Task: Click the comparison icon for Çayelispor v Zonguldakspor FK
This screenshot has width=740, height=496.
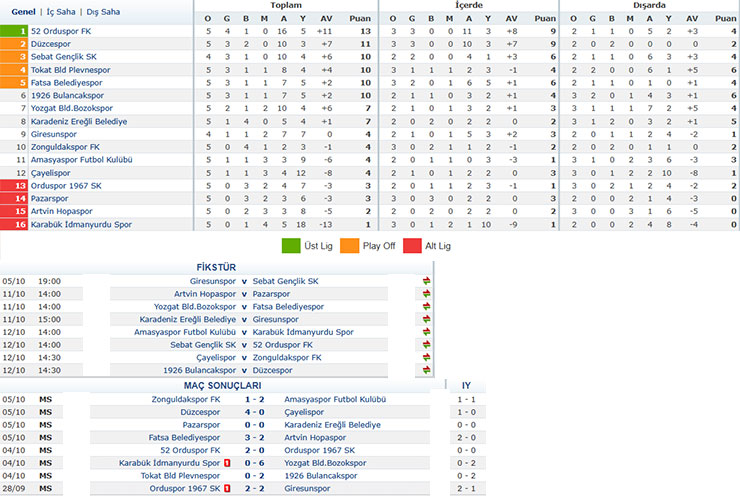Action: (x=427, y=357)
